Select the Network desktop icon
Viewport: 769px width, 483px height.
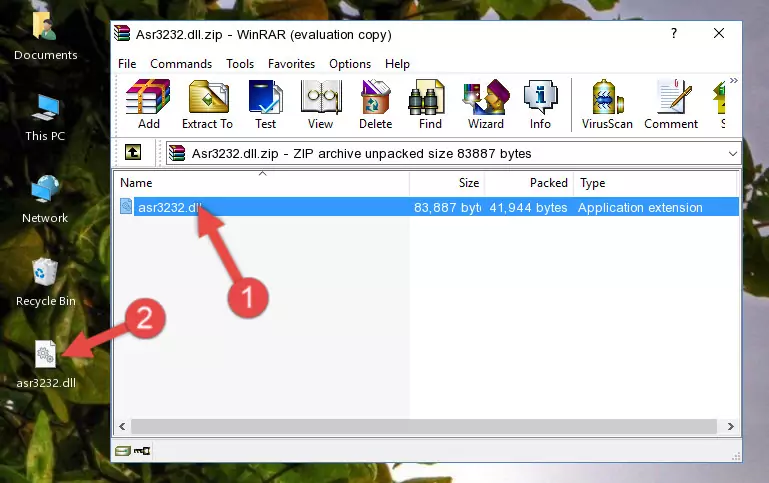(x=45, y=200)
